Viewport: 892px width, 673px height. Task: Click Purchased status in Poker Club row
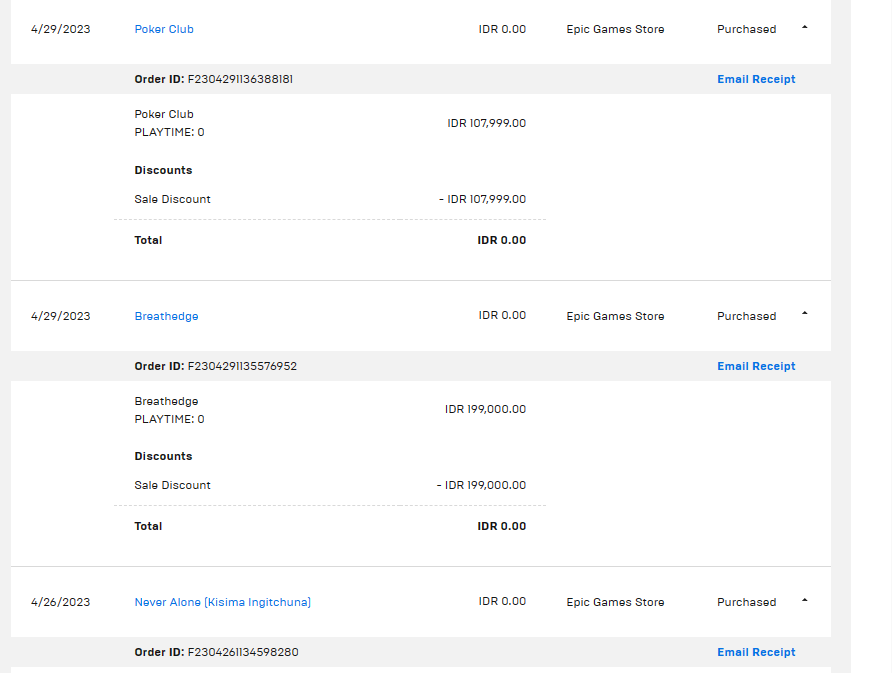746,29
